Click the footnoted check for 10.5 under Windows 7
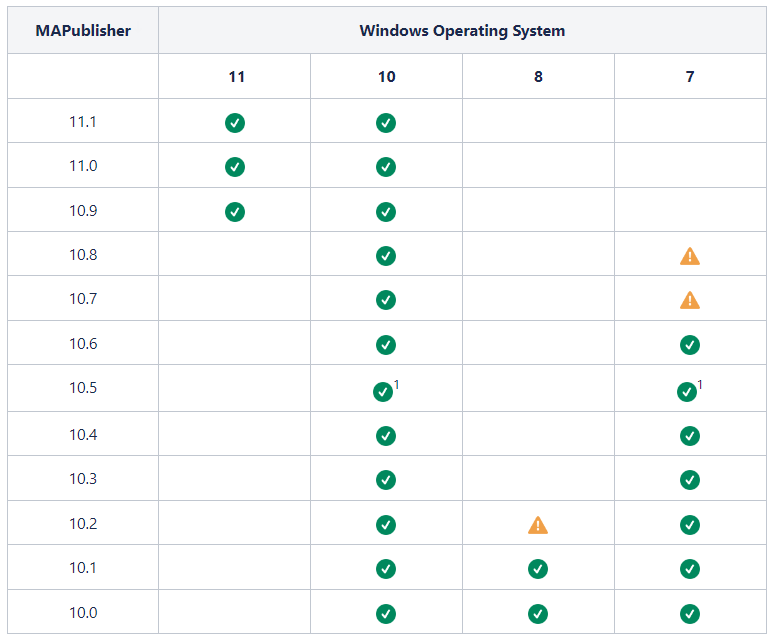Screen dimensions: 775x644 pyautogui.click(x=687, y=392)
